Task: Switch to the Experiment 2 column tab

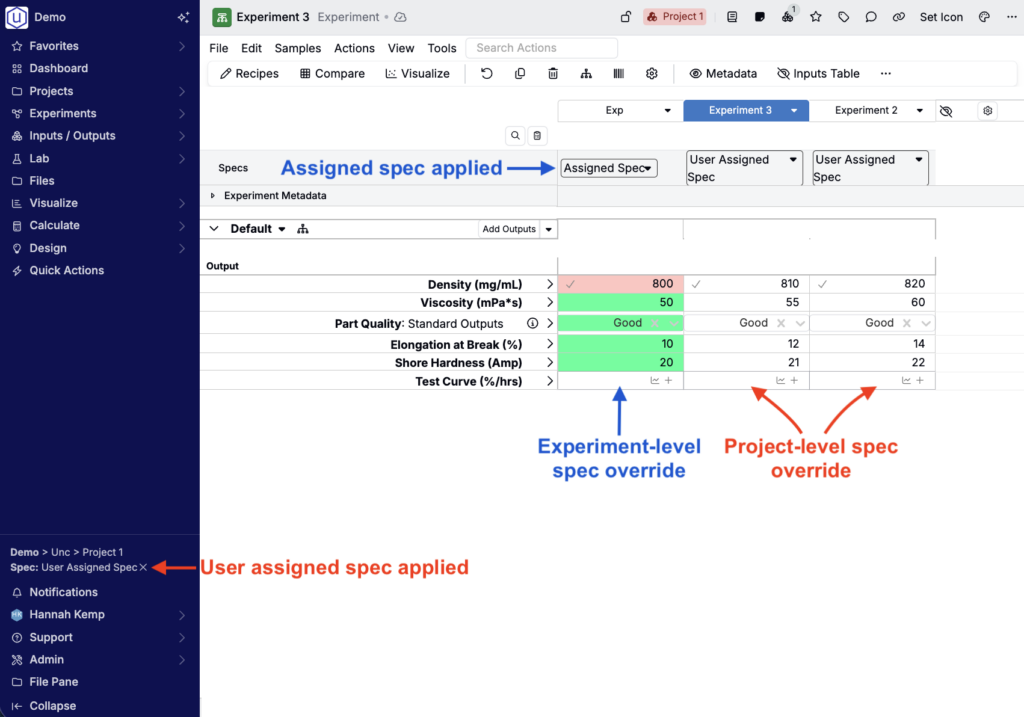Action: [x=866, y=111]
